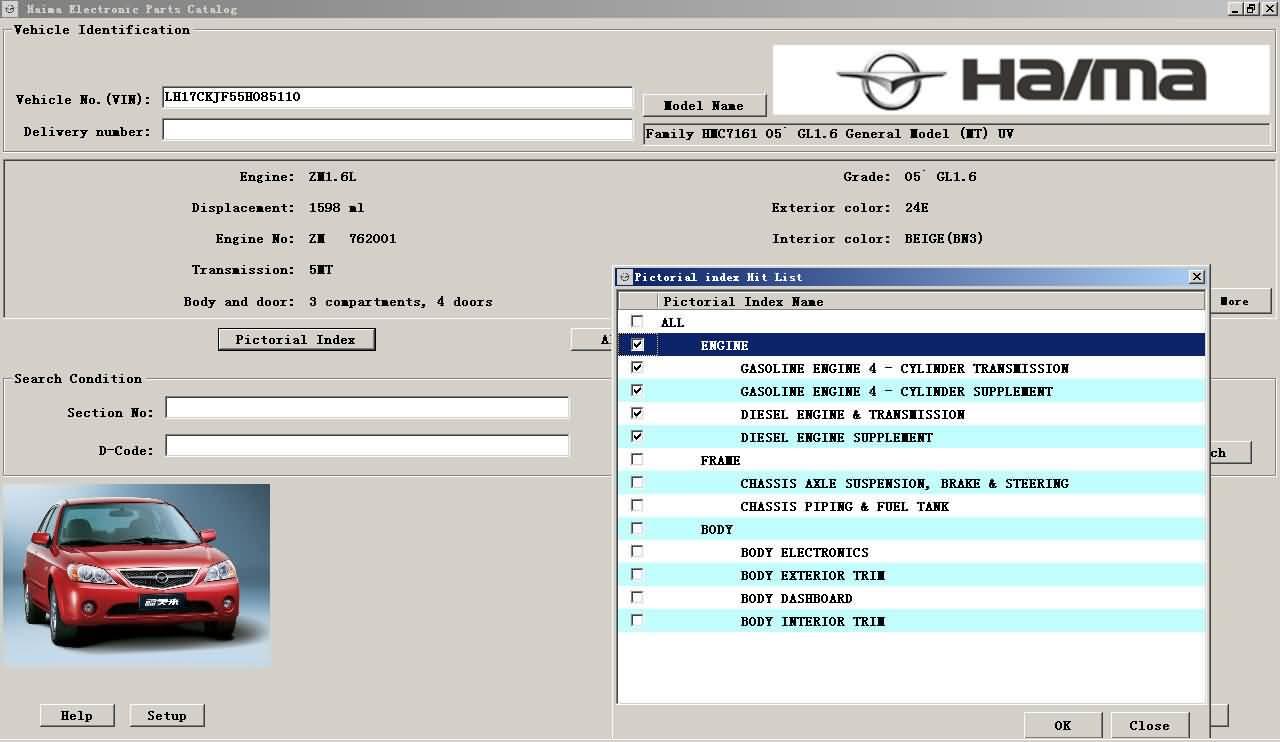The height and width of the screenshot is (742, 1280).
Task: Click the Section No input field
Action: pos(367,407)
